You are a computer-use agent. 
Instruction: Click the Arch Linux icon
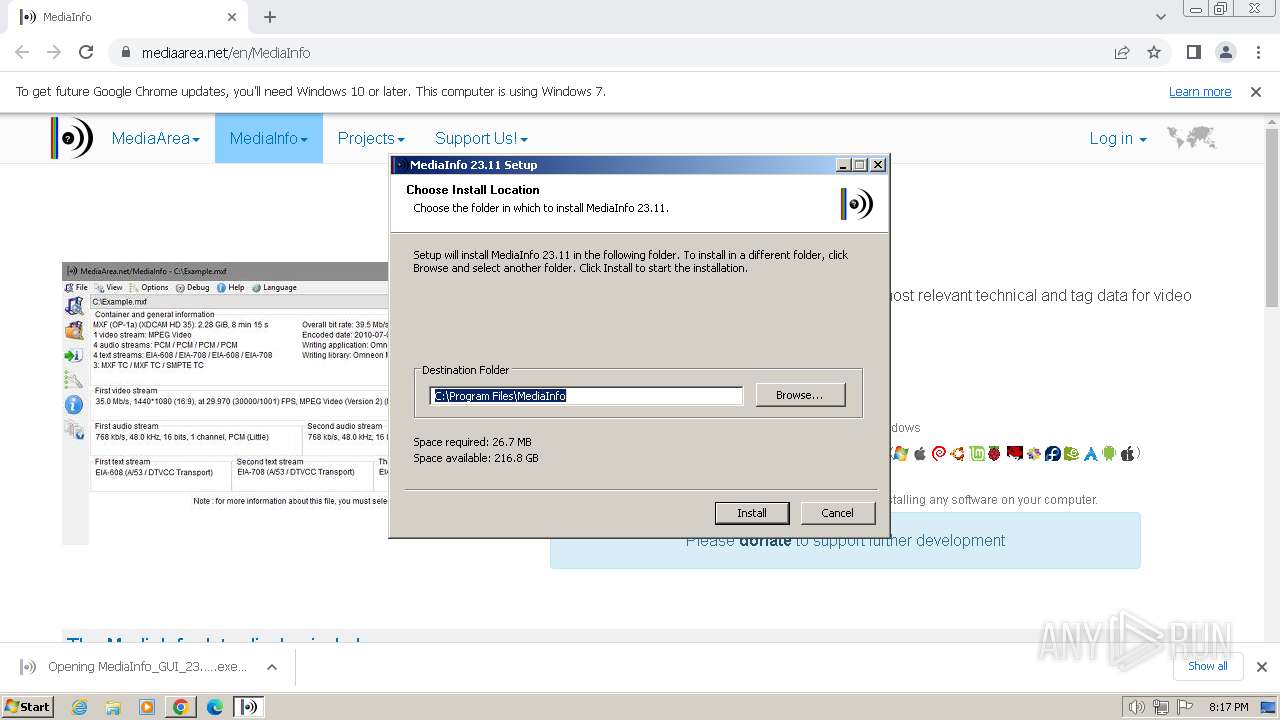tap(1091, 453)
